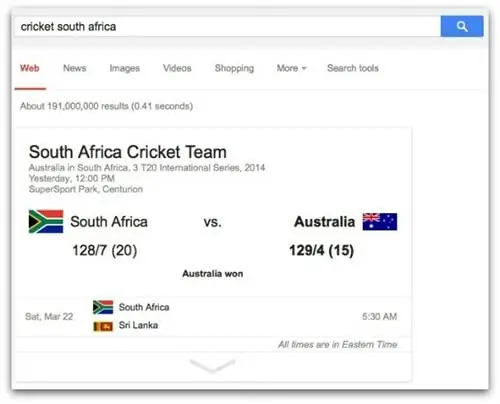This screenshot has width=500, height=404.
Task: Click the Sri Lanka fixture team name
Action: pyautogui.click(x=138, y=325)
